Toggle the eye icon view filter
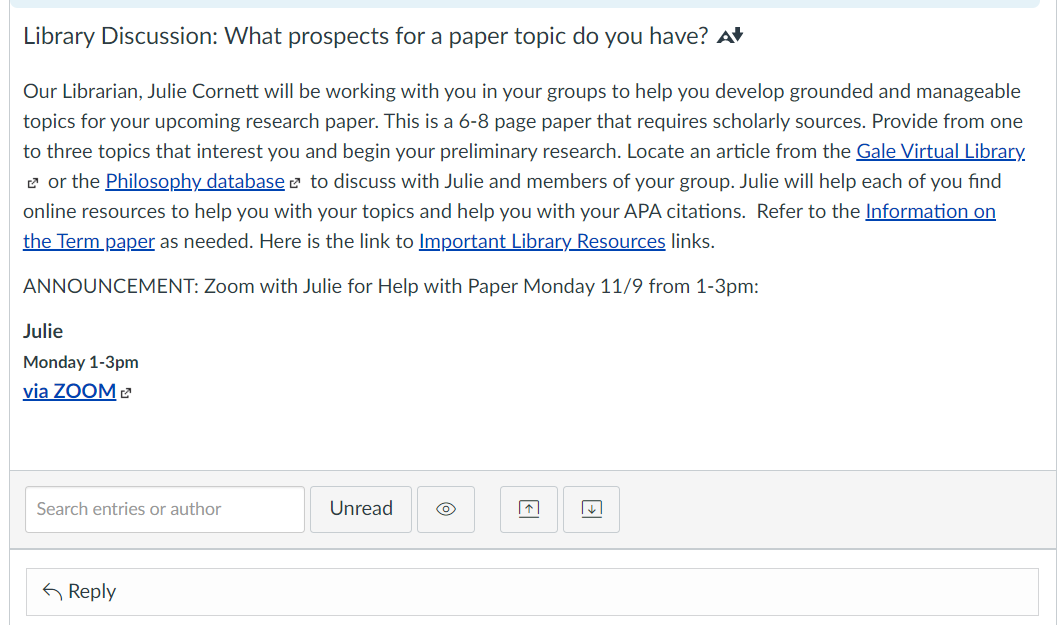The image size is (1061, 627). 446,509
